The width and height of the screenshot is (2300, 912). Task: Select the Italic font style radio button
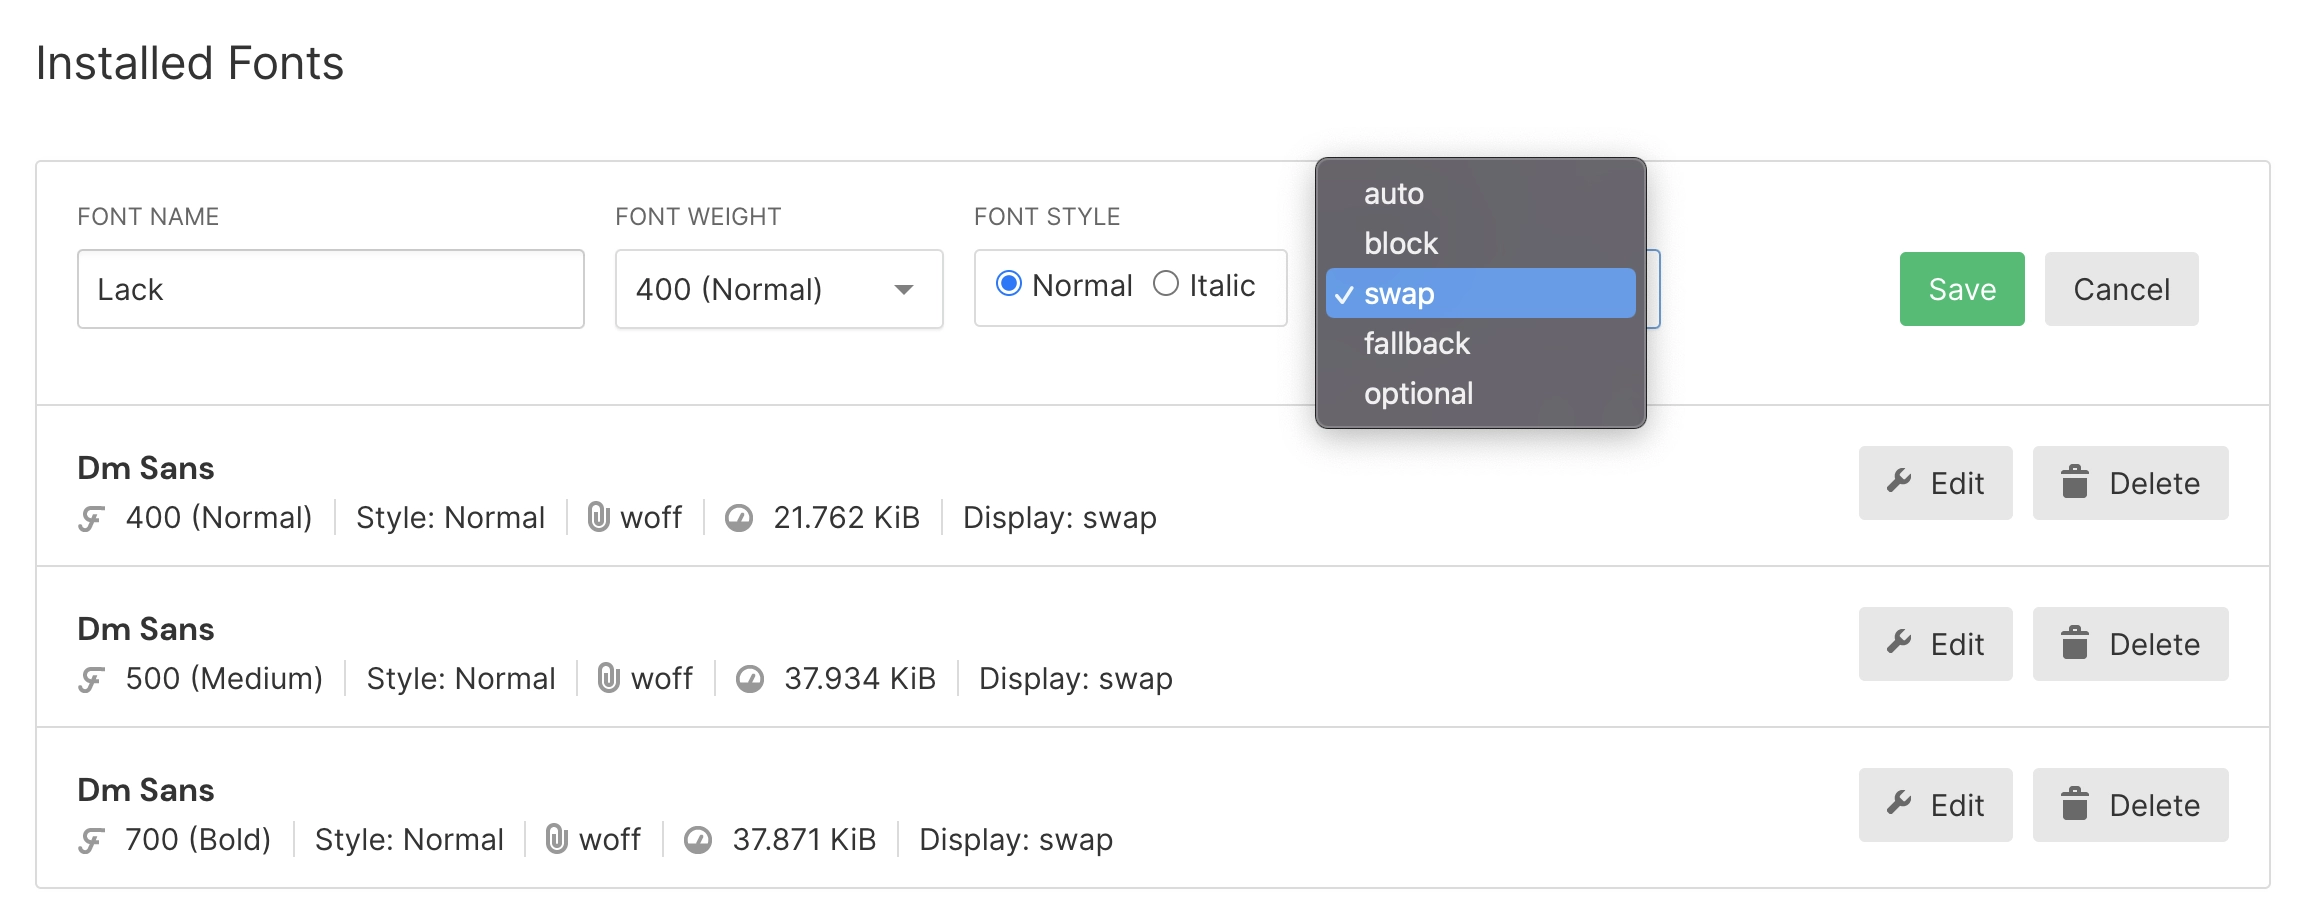[1165, 285]
